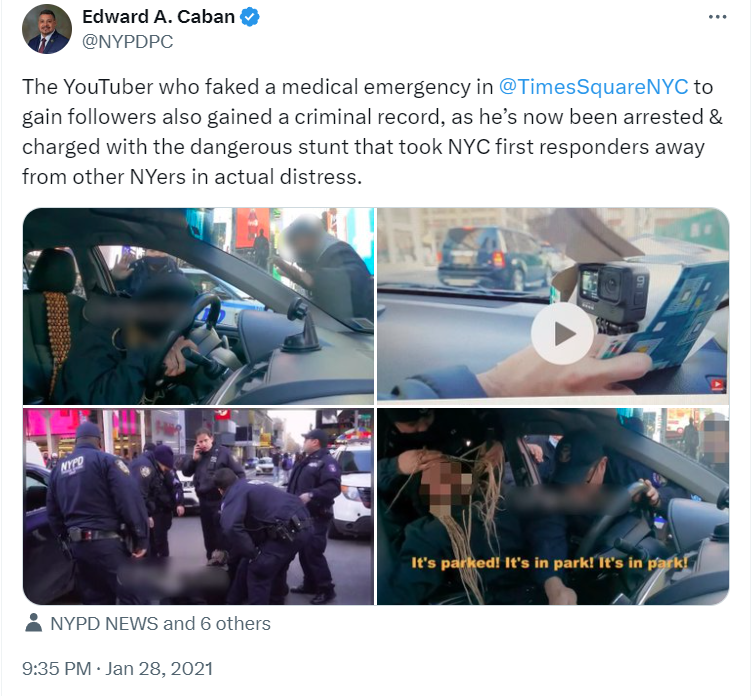Image resolution: width=751 pixels, height=696 pixels.
Task: Click the tweet text about the YouTuber
Action: pyautogui.click(x=372, y=132)
